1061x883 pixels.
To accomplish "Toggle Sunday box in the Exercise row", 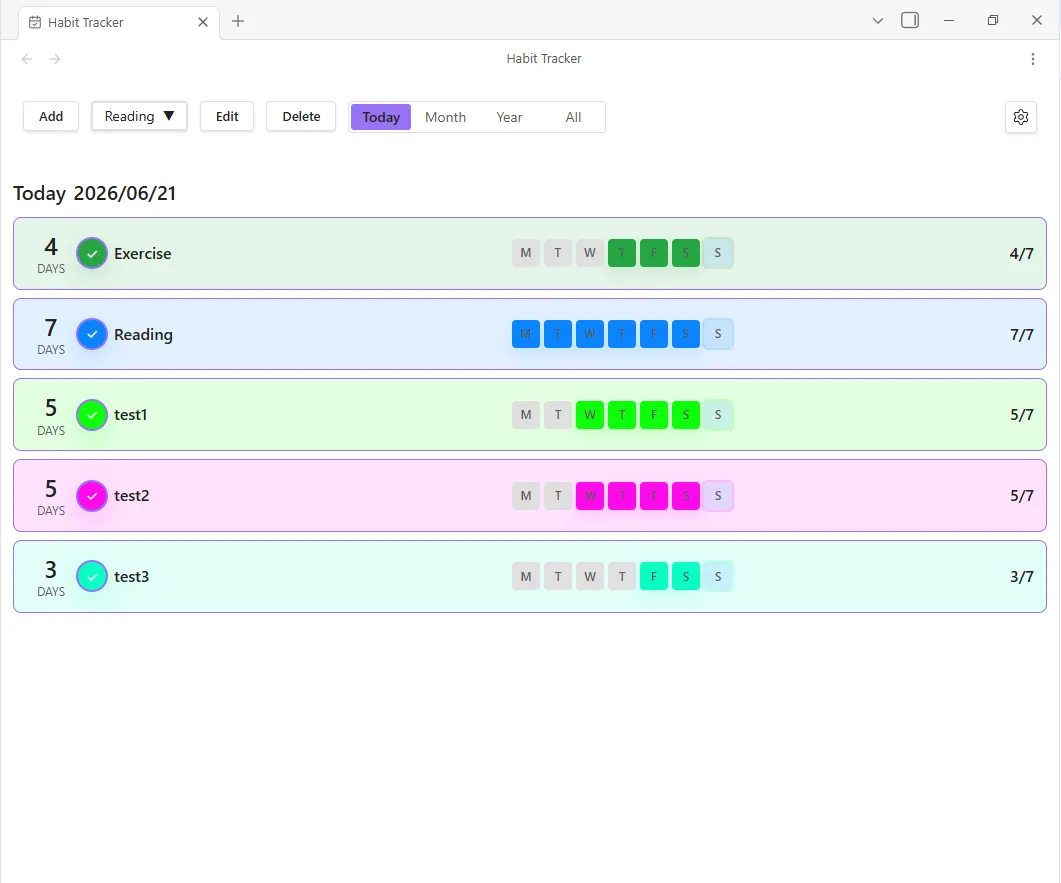I will pyautogui.click(x=718, y=253).
